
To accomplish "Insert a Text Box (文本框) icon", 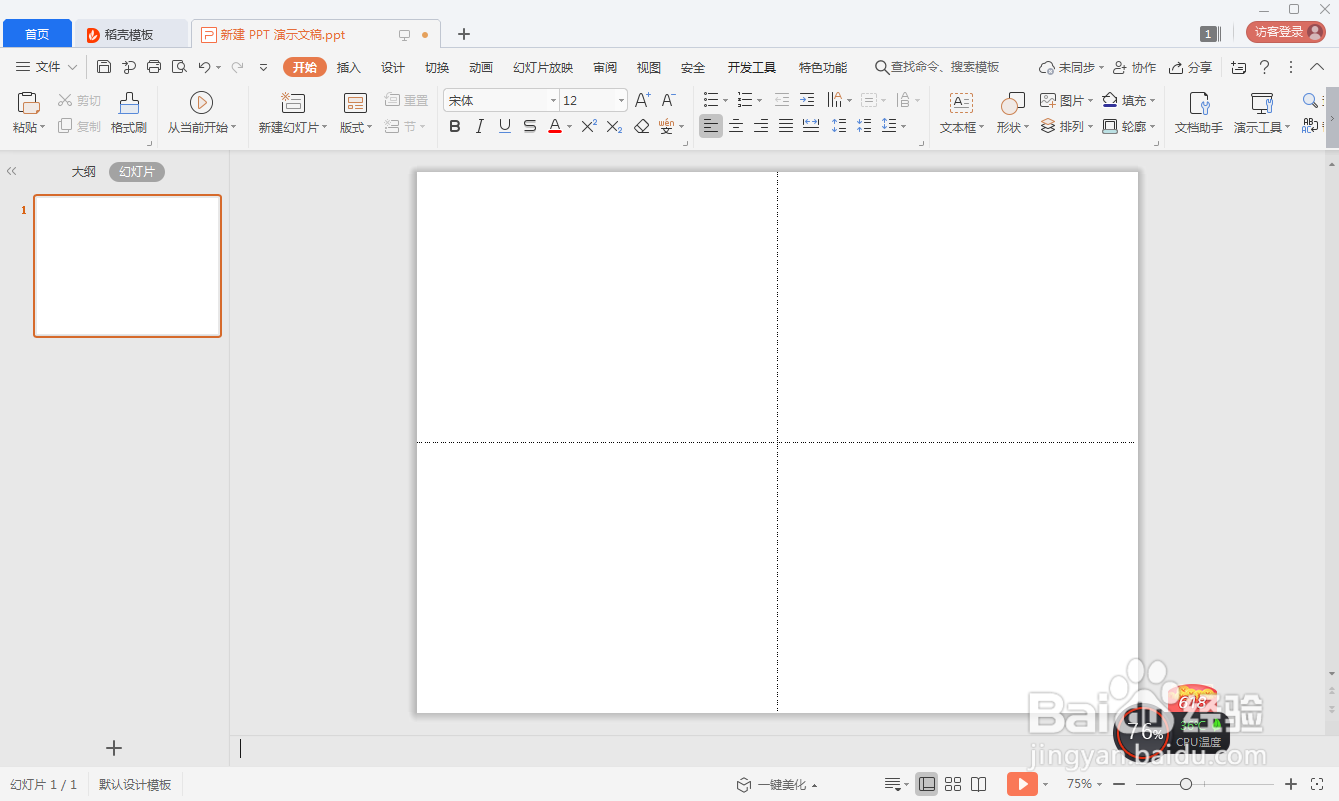I will [x=961, y=103].
